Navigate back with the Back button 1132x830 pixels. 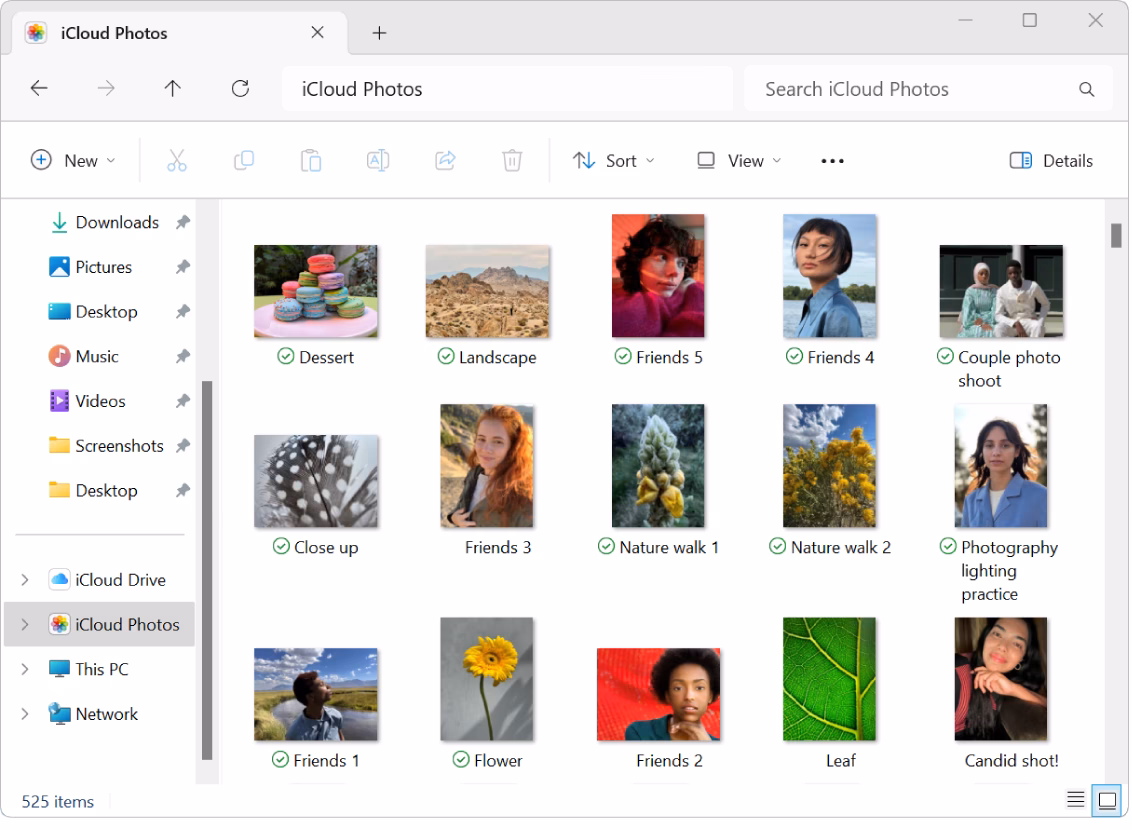pyautogui.click(x=39, y=88)
